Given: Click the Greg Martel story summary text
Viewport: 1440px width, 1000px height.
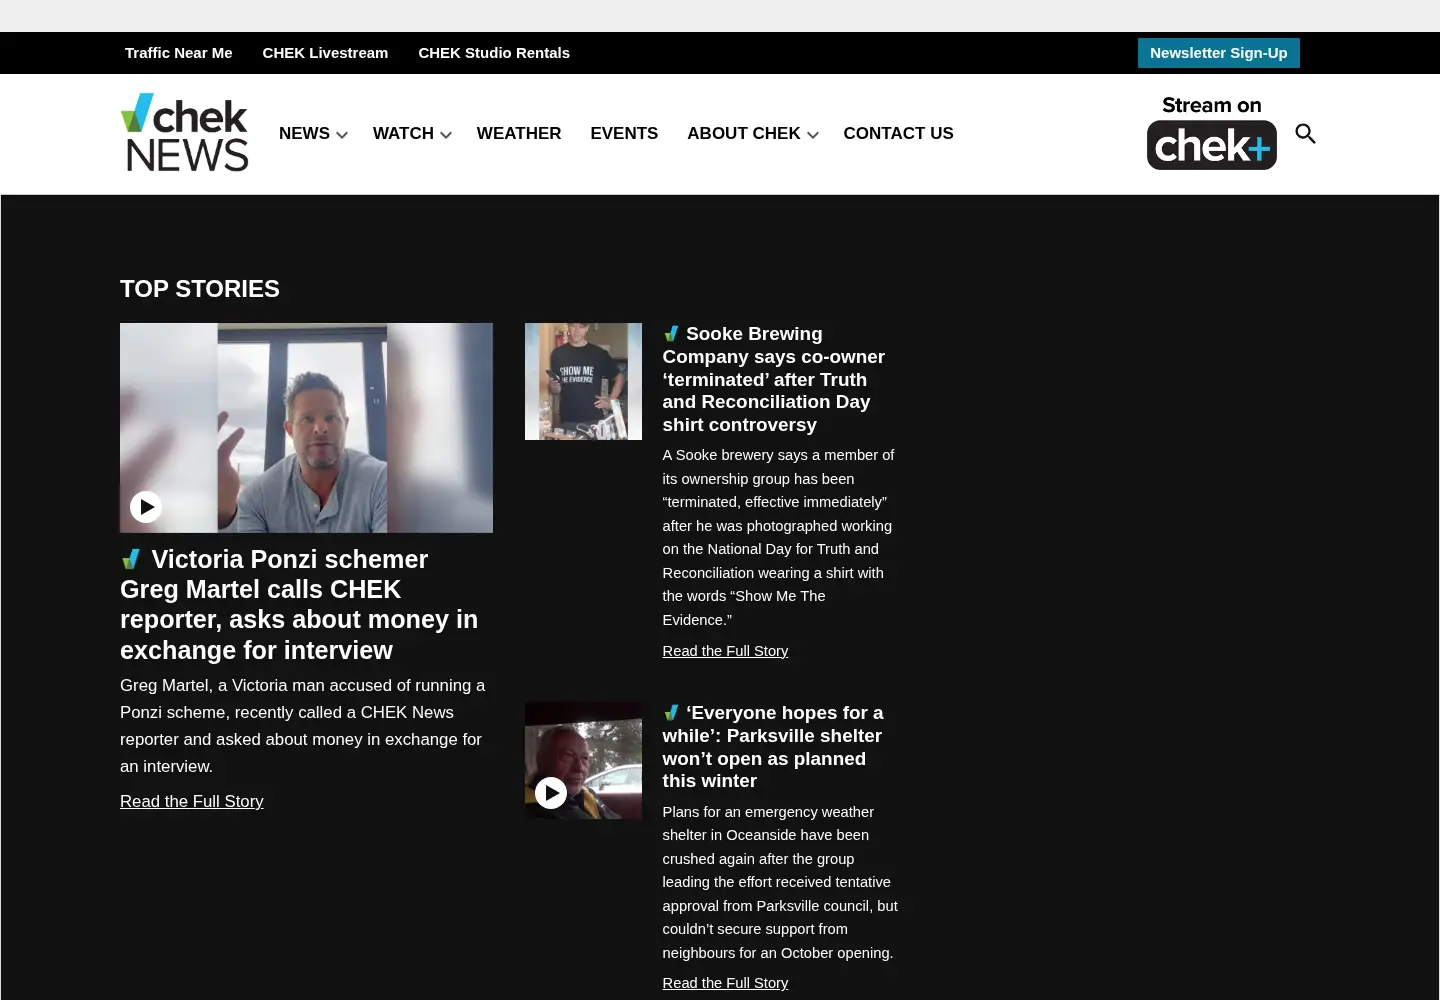Looking at the screenshot, I should [x=303, y=726].
